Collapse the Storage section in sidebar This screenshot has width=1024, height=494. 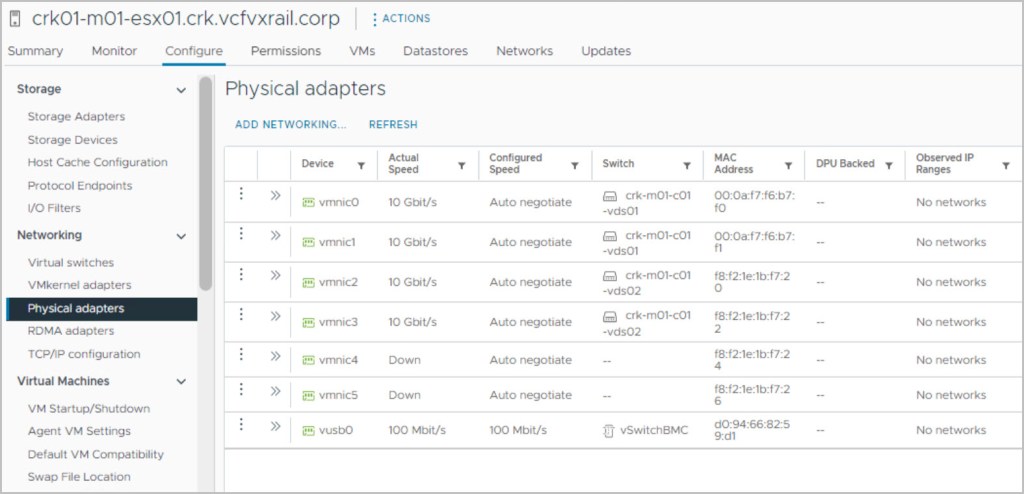tap(181, 90)
